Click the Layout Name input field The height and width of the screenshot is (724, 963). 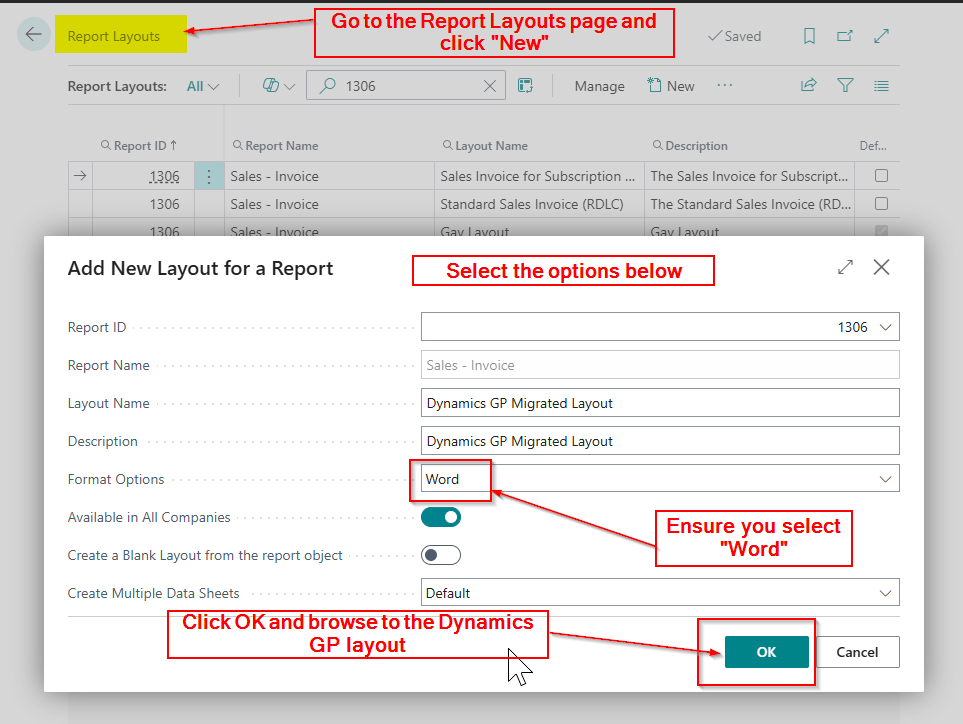(660, 403)
